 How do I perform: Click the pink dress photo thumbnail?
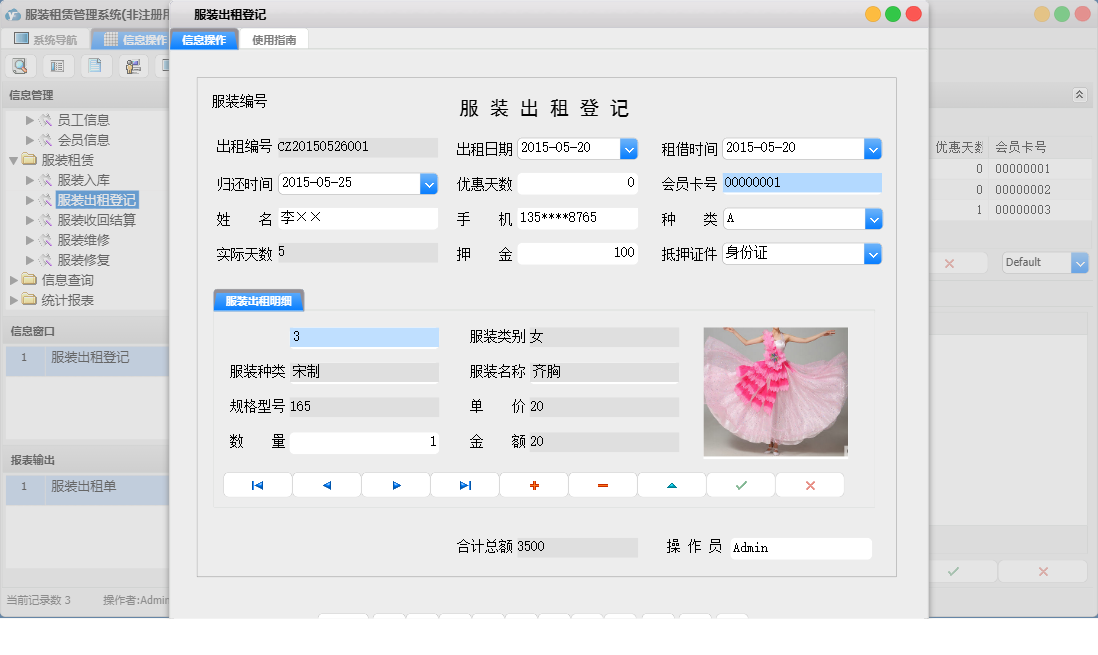(775, 390)
